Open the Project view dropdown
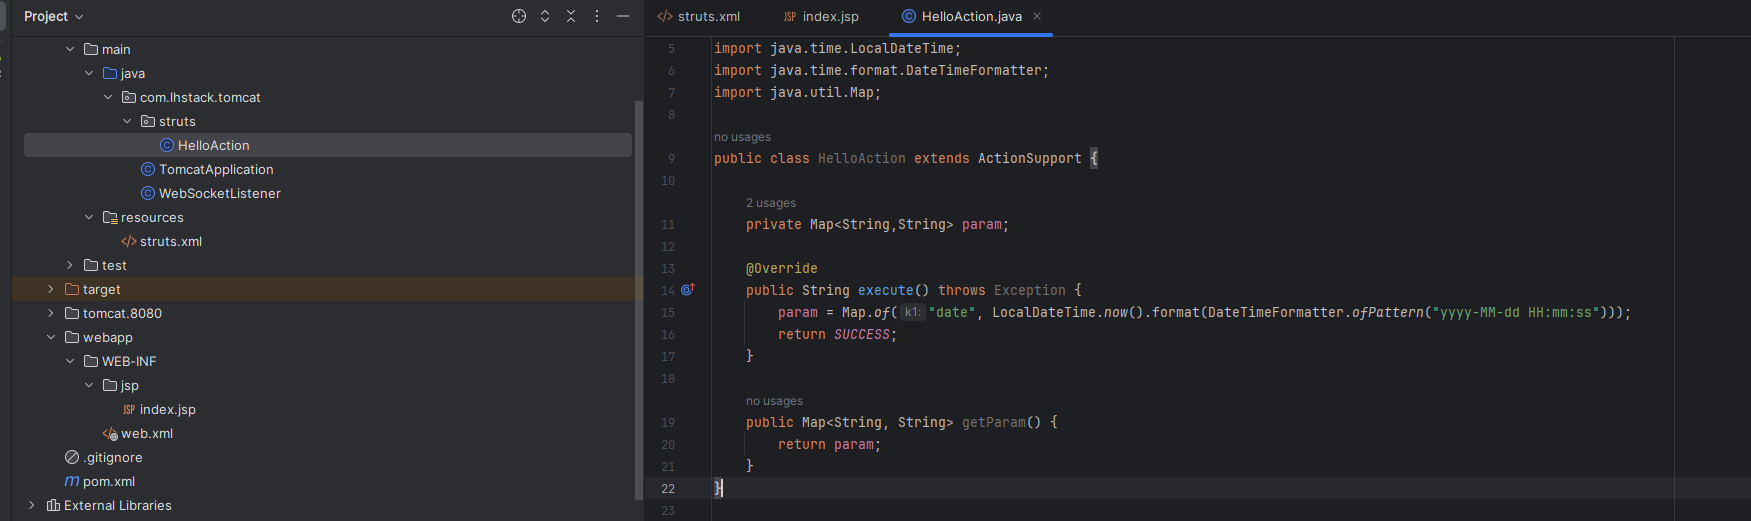The width and height of the screenshot is (1751, 521). click(54, 17)
